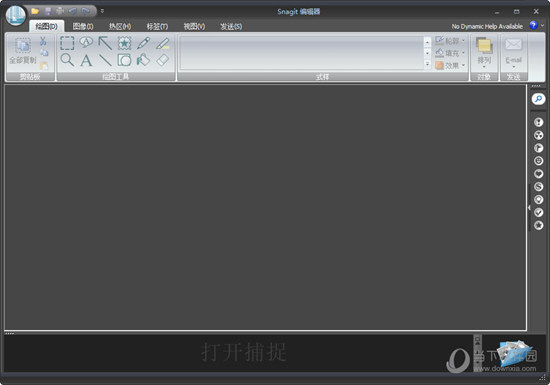This screenshot has width=550, height=385.
Task: Click the open folder quick-access icon
Action: [35, 11]
